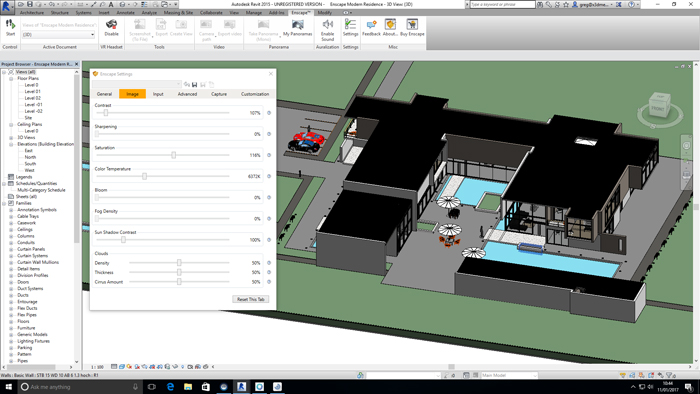
Task: Switch to the Input tab
Action: 158,94
